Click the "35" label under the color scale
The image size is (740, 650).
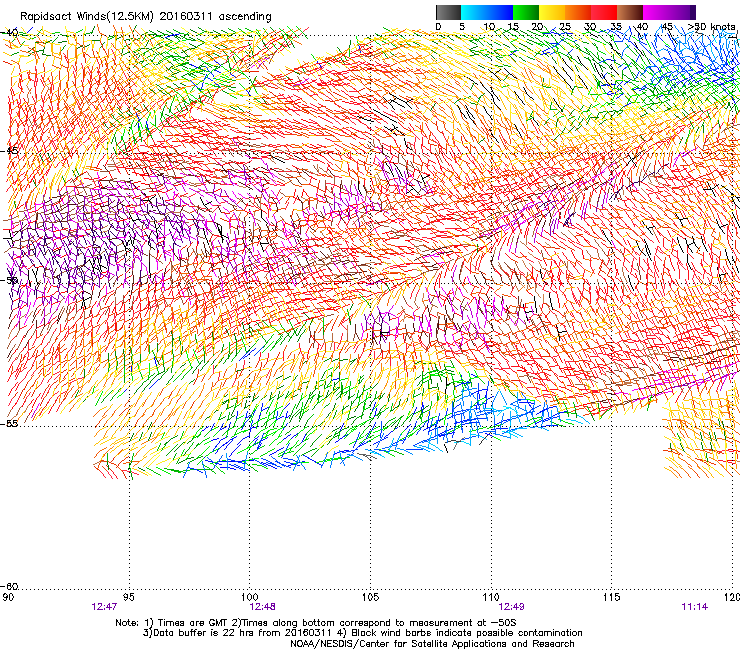click(616, 26)
